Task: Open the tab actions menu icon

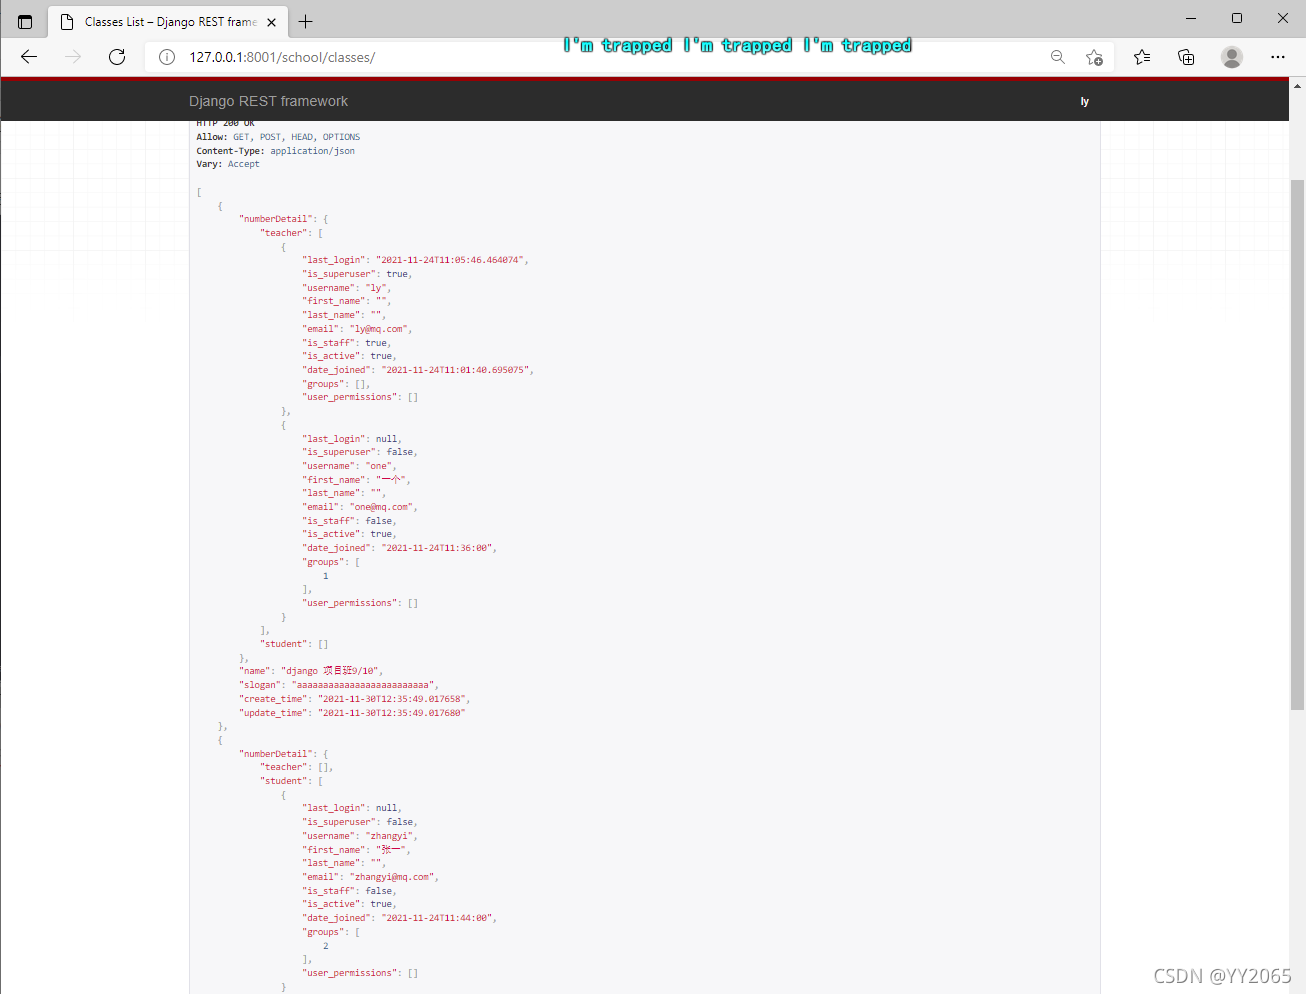Action: click(25, 21)
